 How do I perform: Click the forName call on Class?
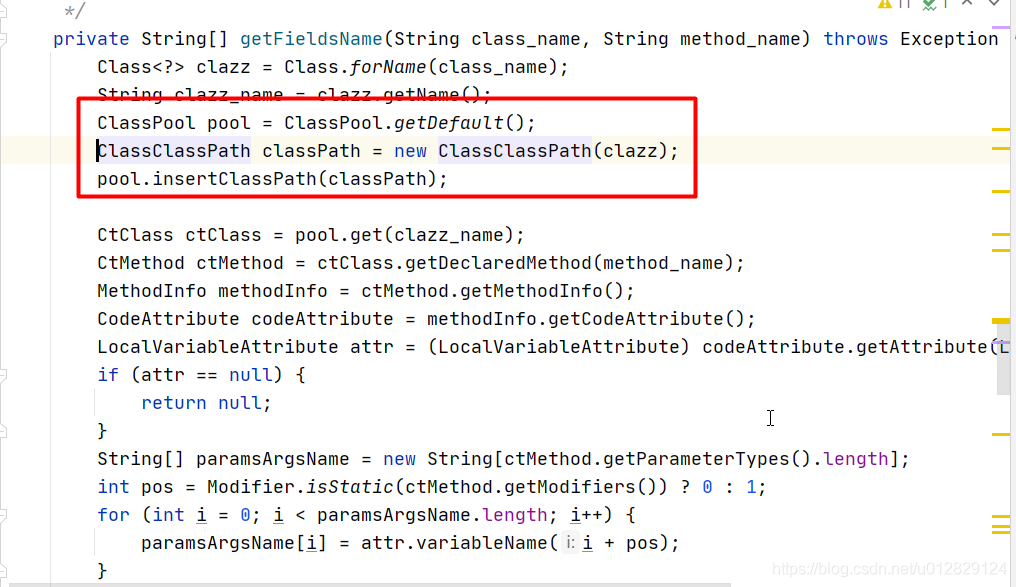(388, 67)
